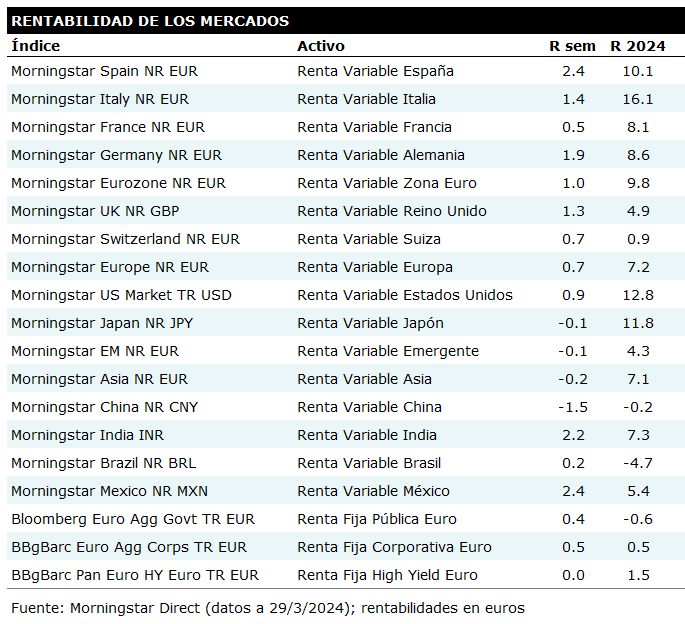Image resolution: width=685 pixels, height=624 pixels.
Task: Click the 'Morningstar Brazil NR BRL' entry
Action: click(106, 463)
